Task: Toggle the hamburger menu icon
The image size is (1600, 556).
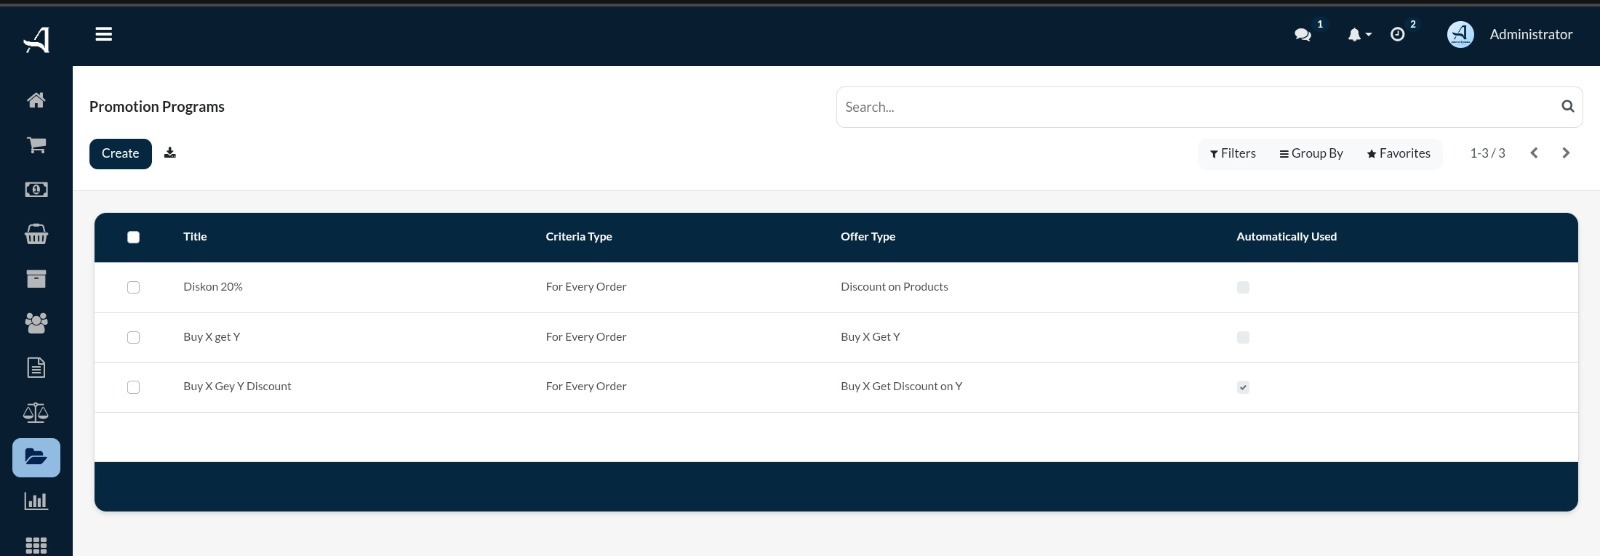Action: pyautogui.click(x=104, y=34)
